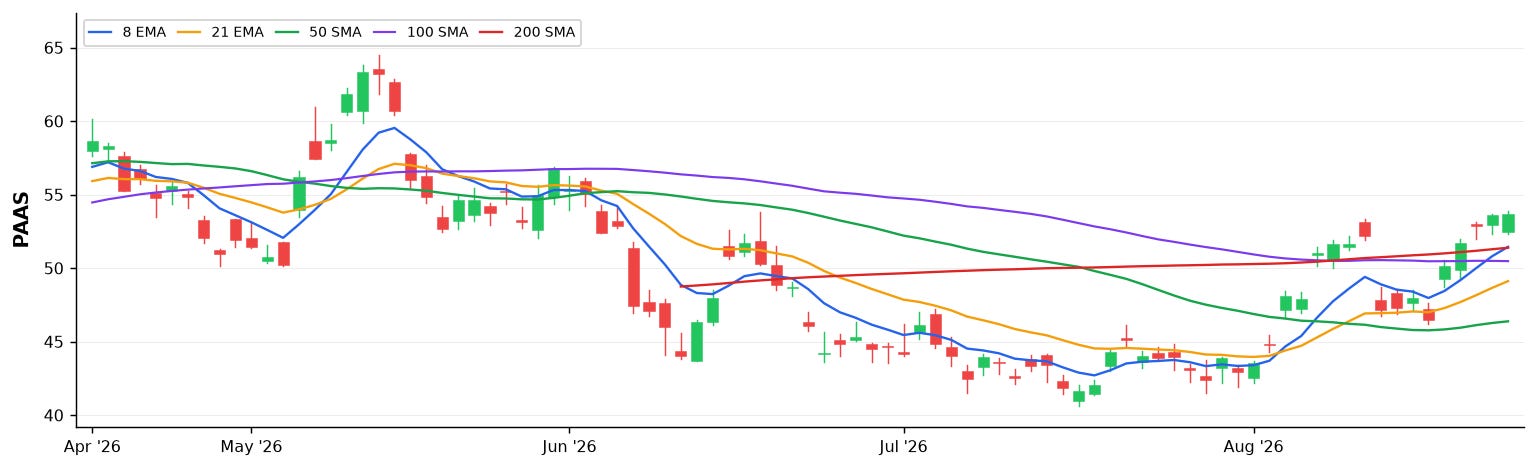
Task: Click the Aug '26 x-axis label
Action: pos(1253,447)
